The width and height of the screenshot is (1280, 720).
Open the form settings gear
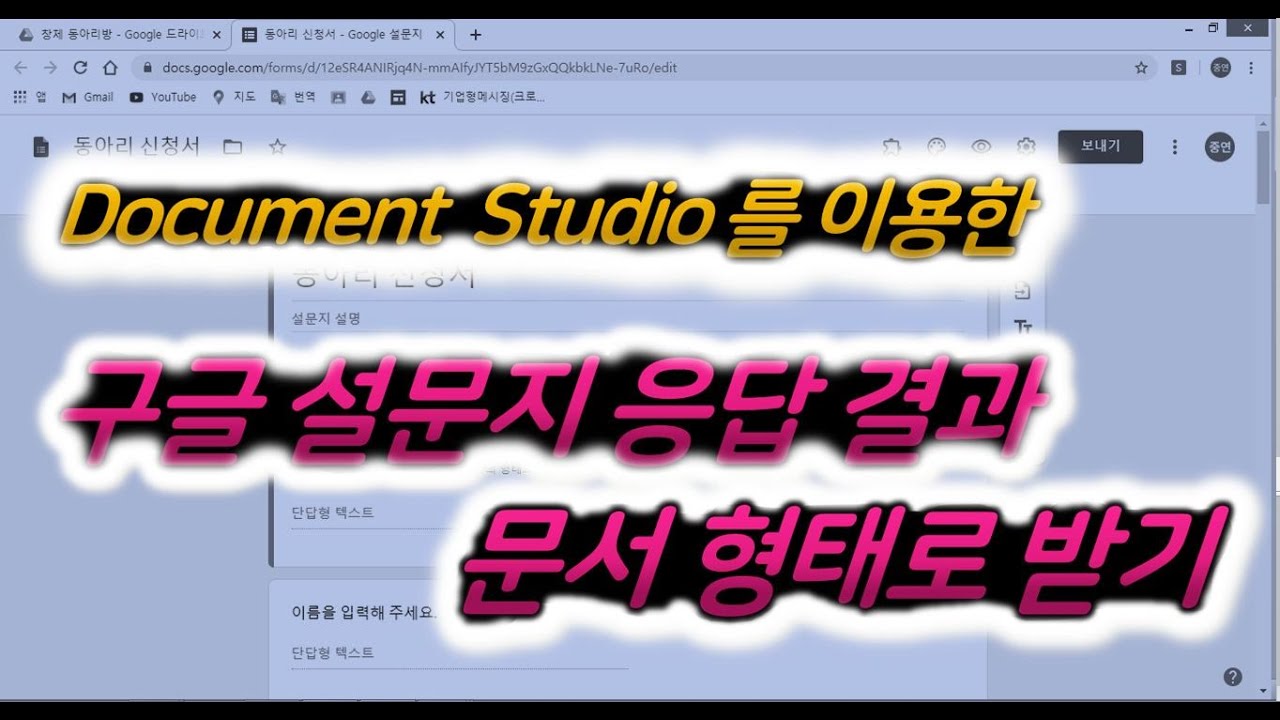pyautogui.click(x=1026, y=147)
